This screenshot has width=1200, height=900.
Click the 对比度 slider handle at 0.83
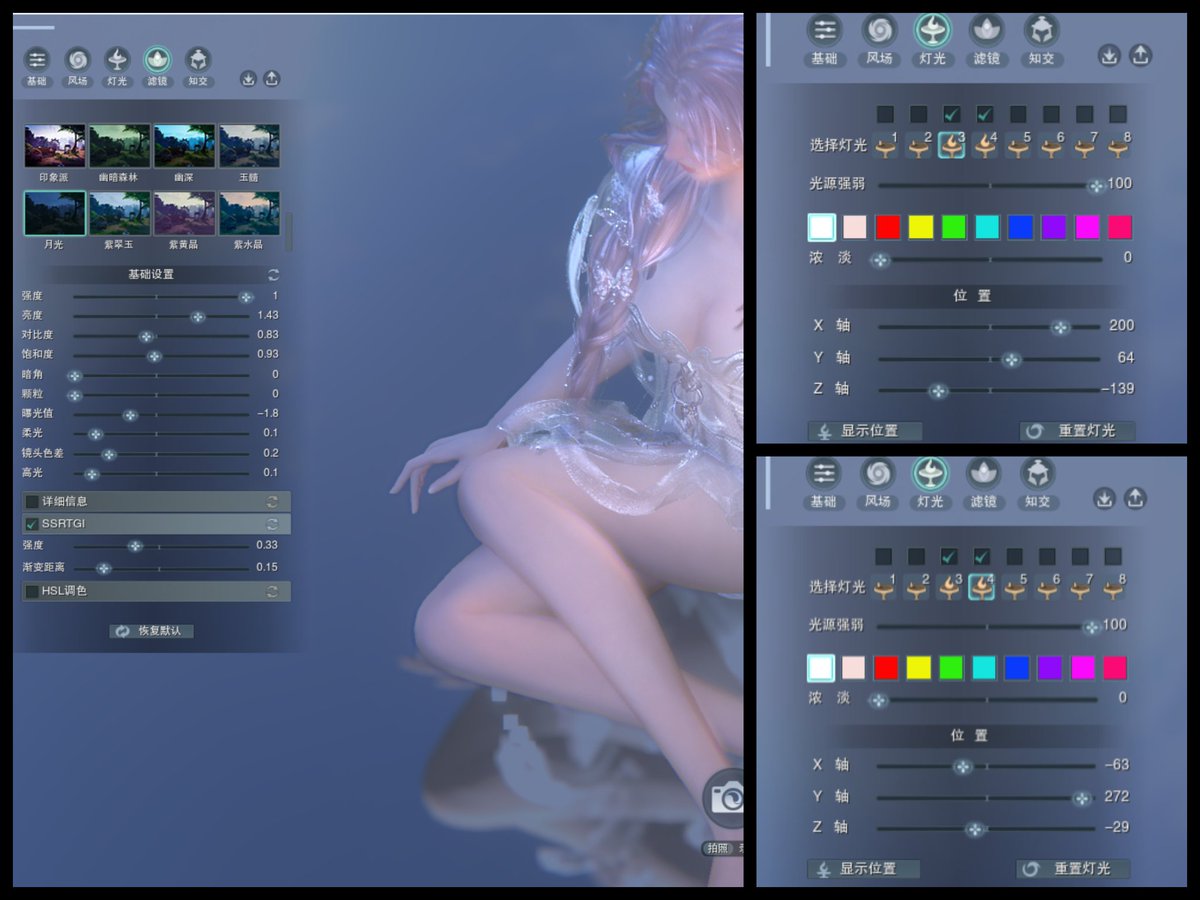[x=146, y=336]
